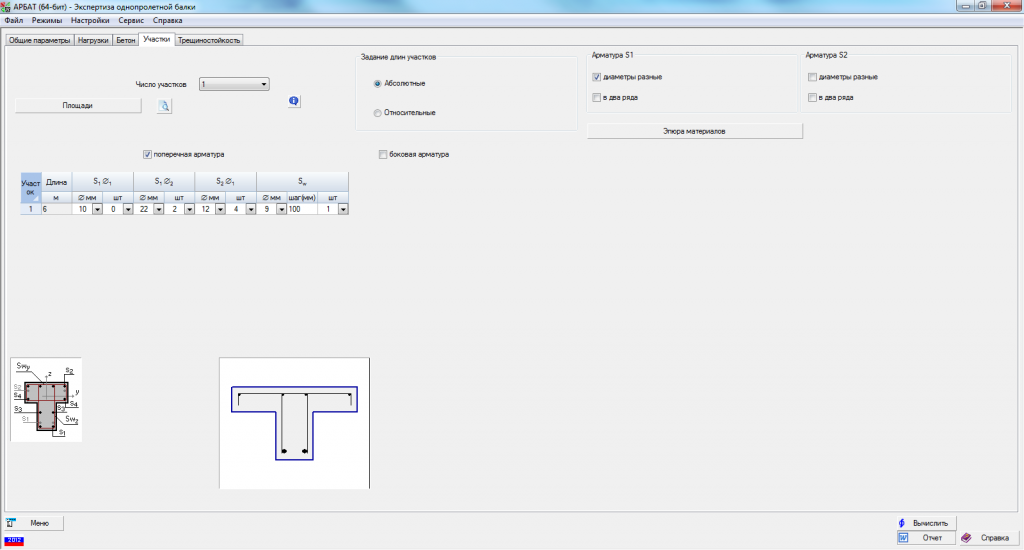The height and width of the screenshot is (550, 1024).
Task: Open S2 ∅1 count dropdown showing 4
Action: click(x=251, y=209)
